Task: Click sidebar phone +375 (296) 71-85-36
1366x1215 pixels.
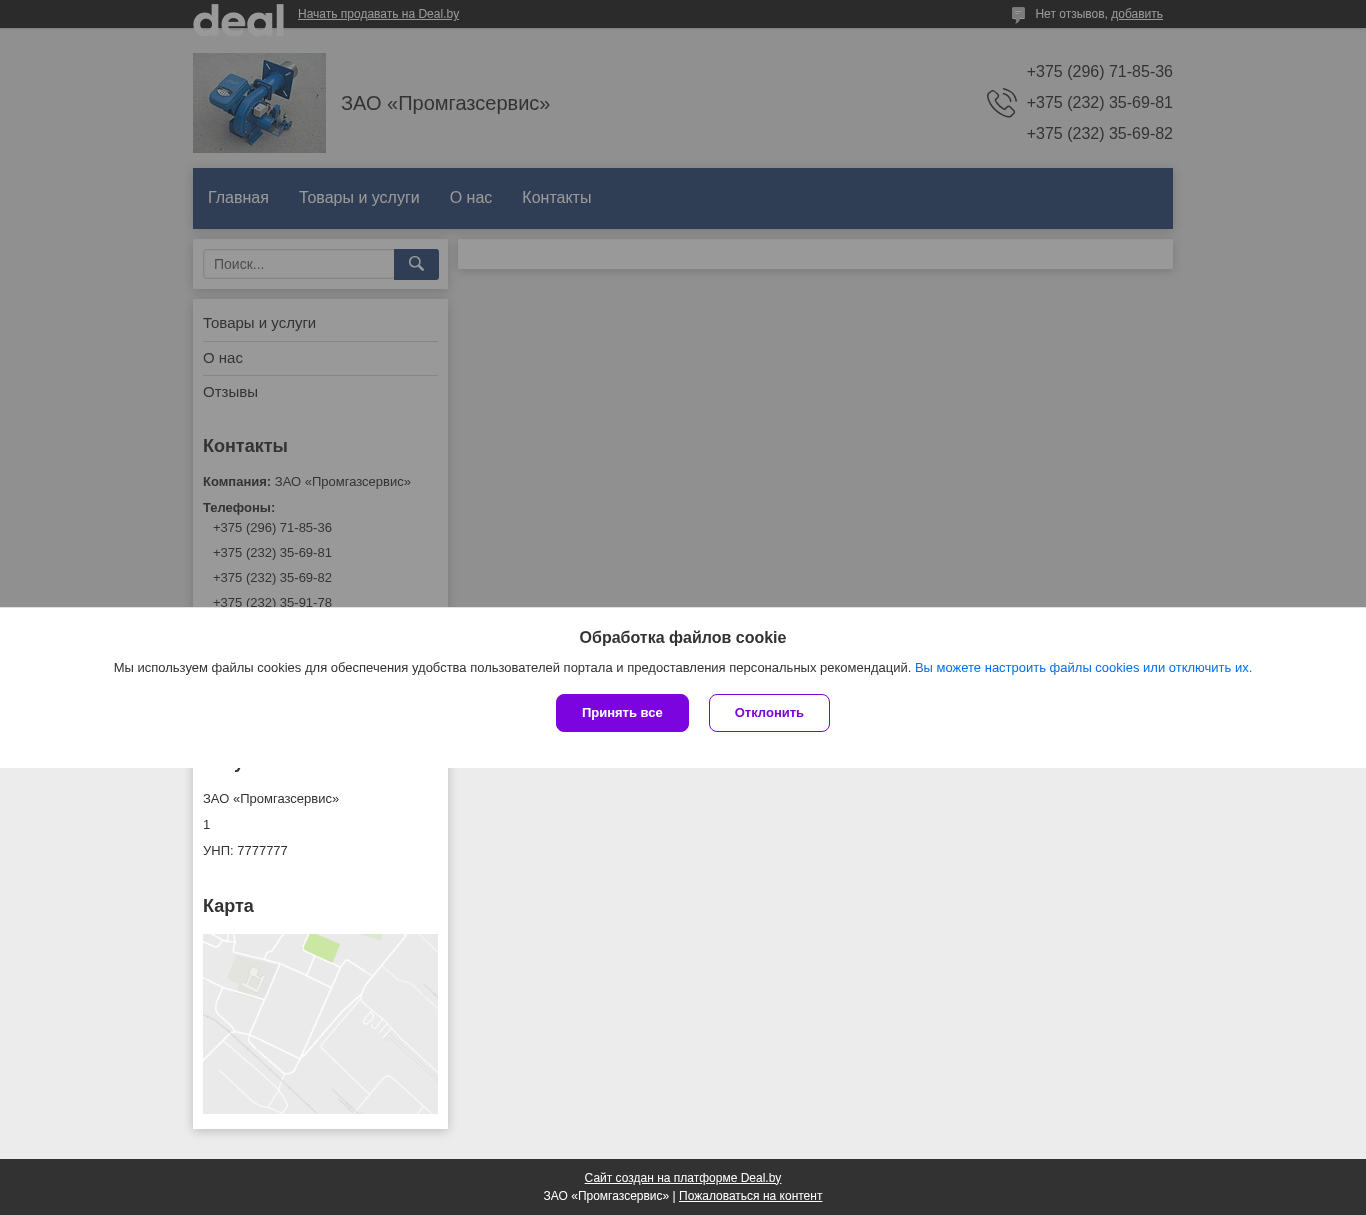Action: (272, 528)
